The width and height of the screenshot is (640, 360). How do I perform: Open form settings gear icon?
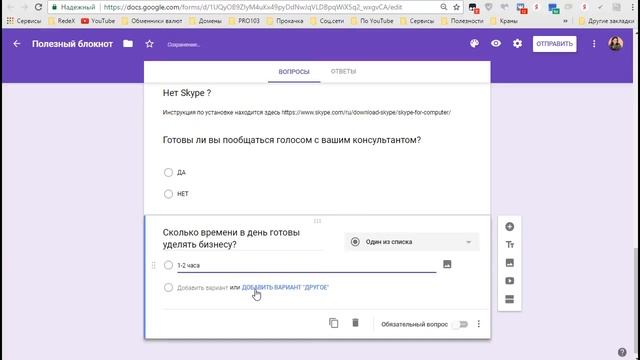[517, 43]
